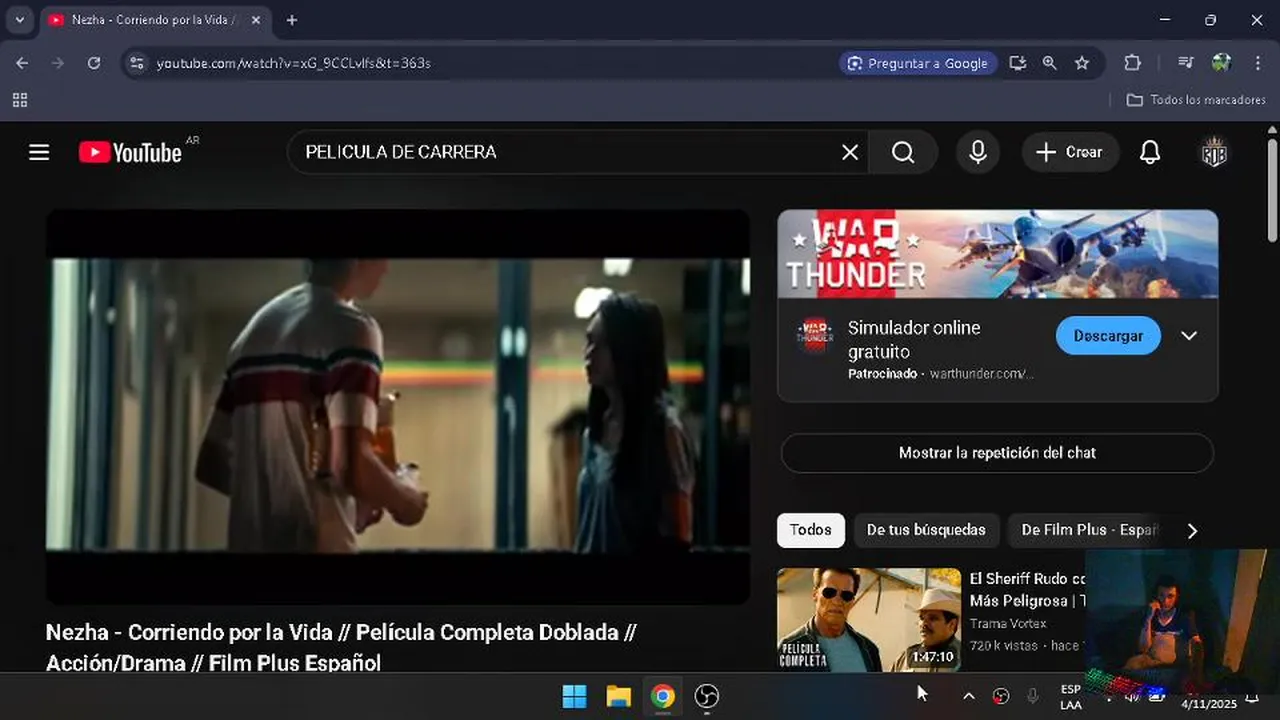Open El Sheriff Rudo video title
This screenshot has width=1280, height=720.
1027,590
